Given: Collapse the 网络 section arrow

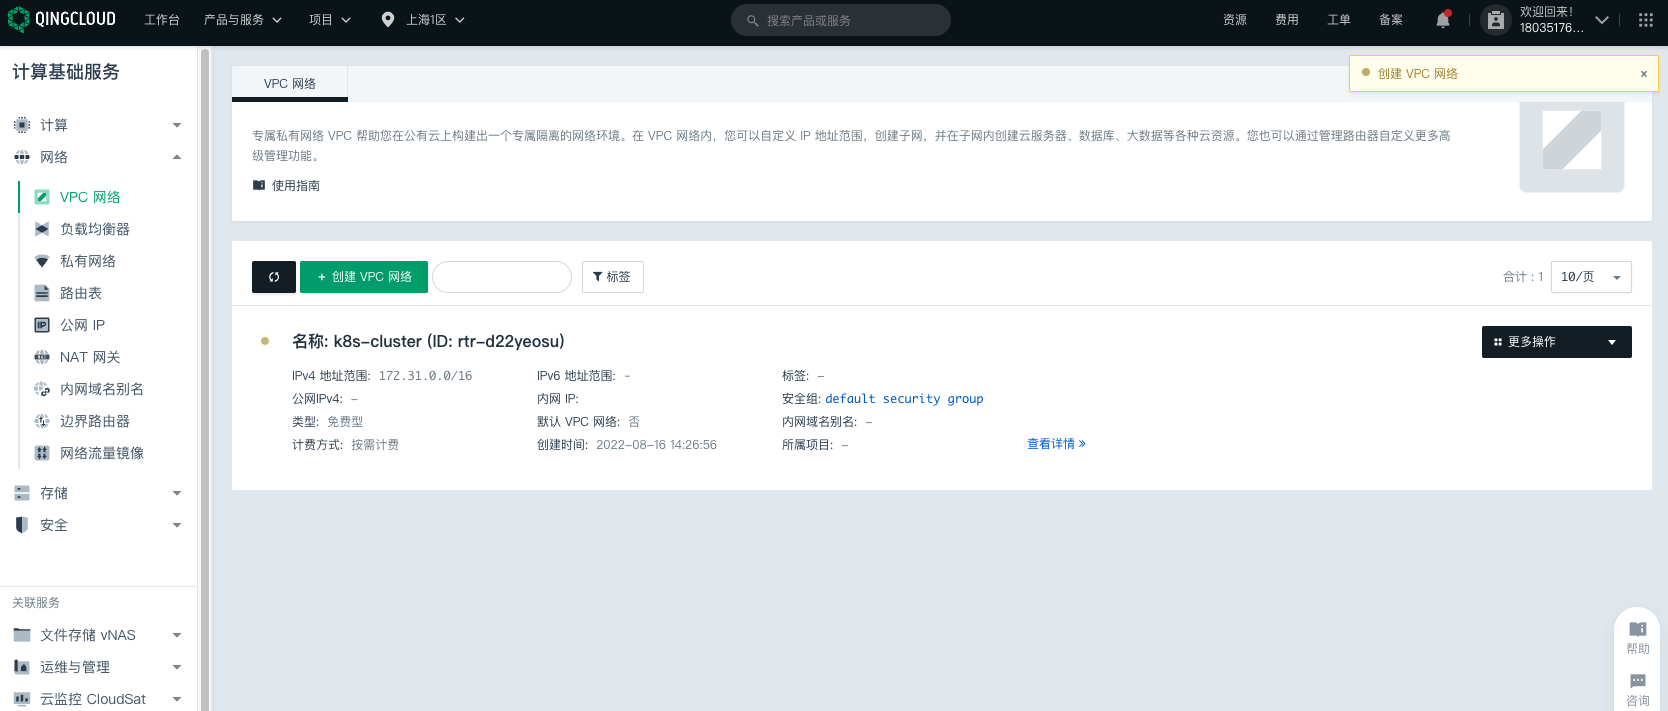Looking at the screenshot, I should pyautogui.click(x=177, y=157).
